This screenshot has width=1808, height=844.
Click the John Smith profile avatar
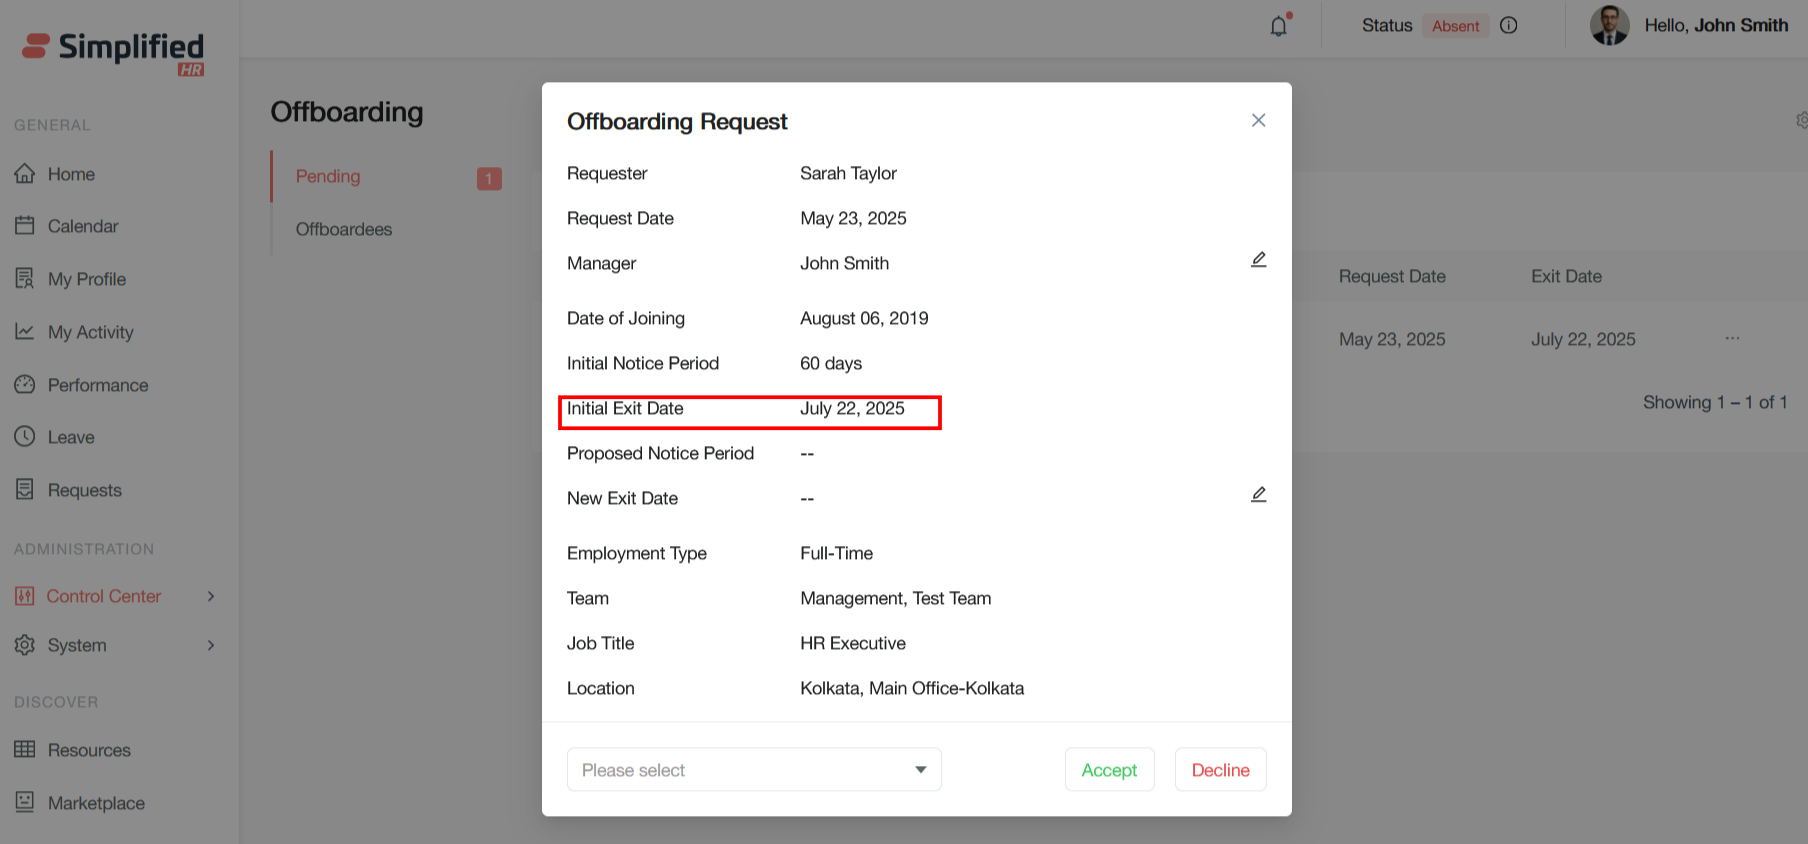(x=1609, y=26)
